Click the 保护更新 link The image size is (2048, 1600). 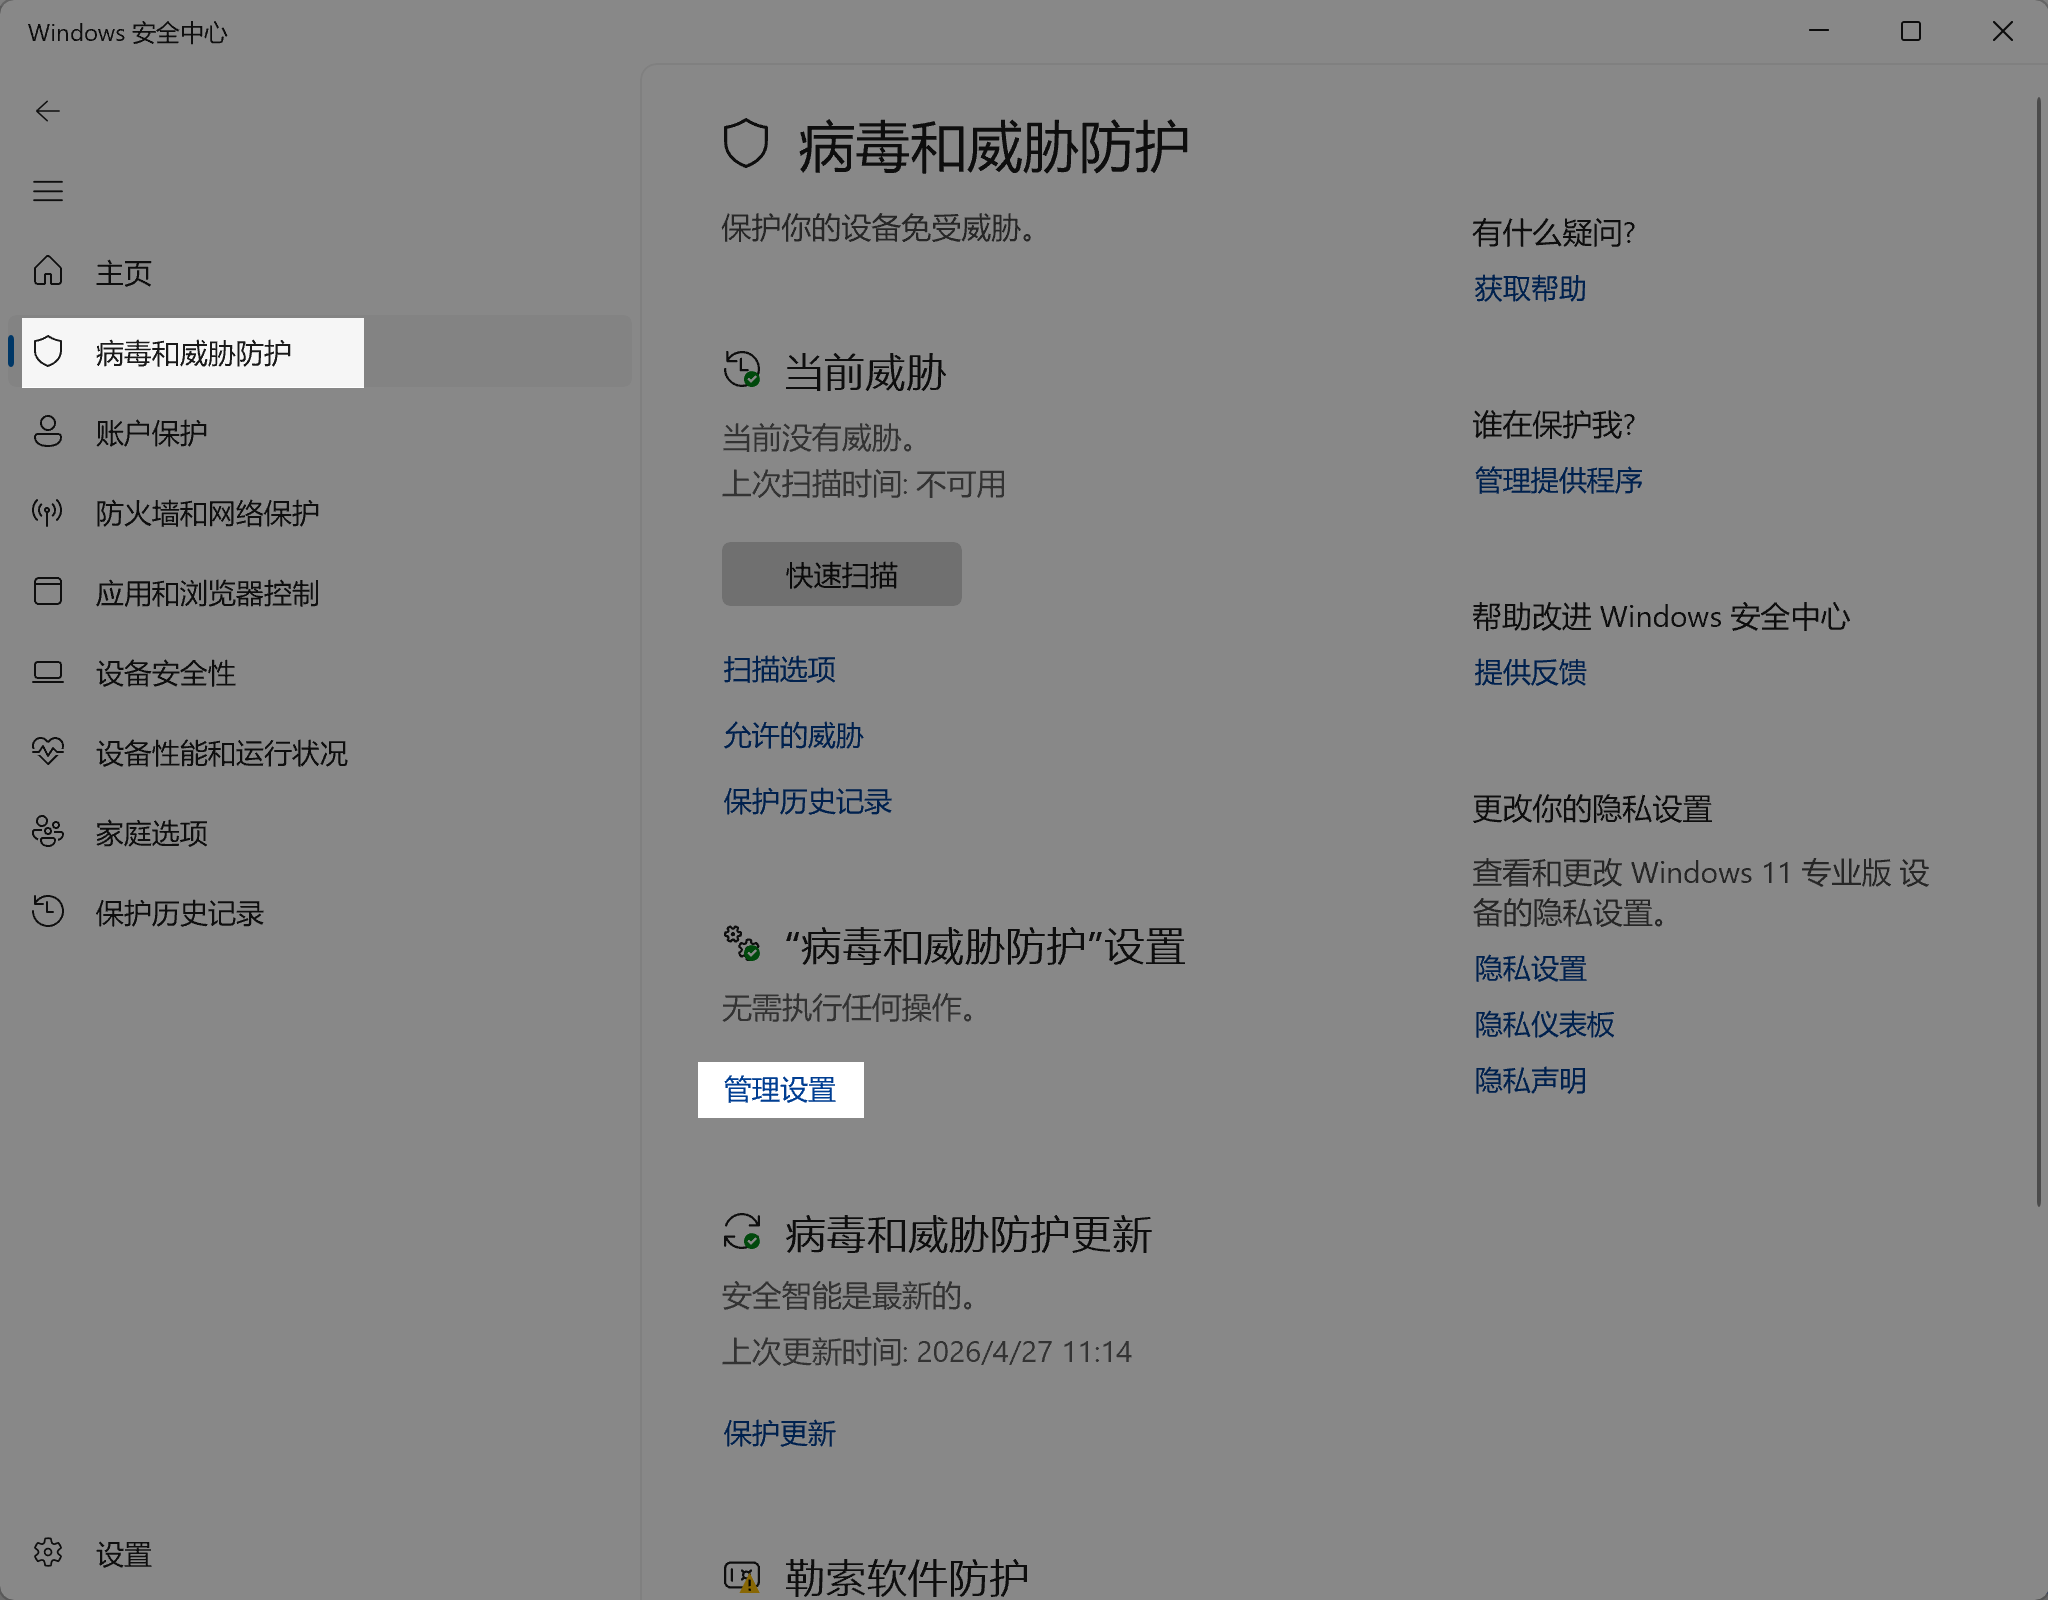[x=779, y=1434]
